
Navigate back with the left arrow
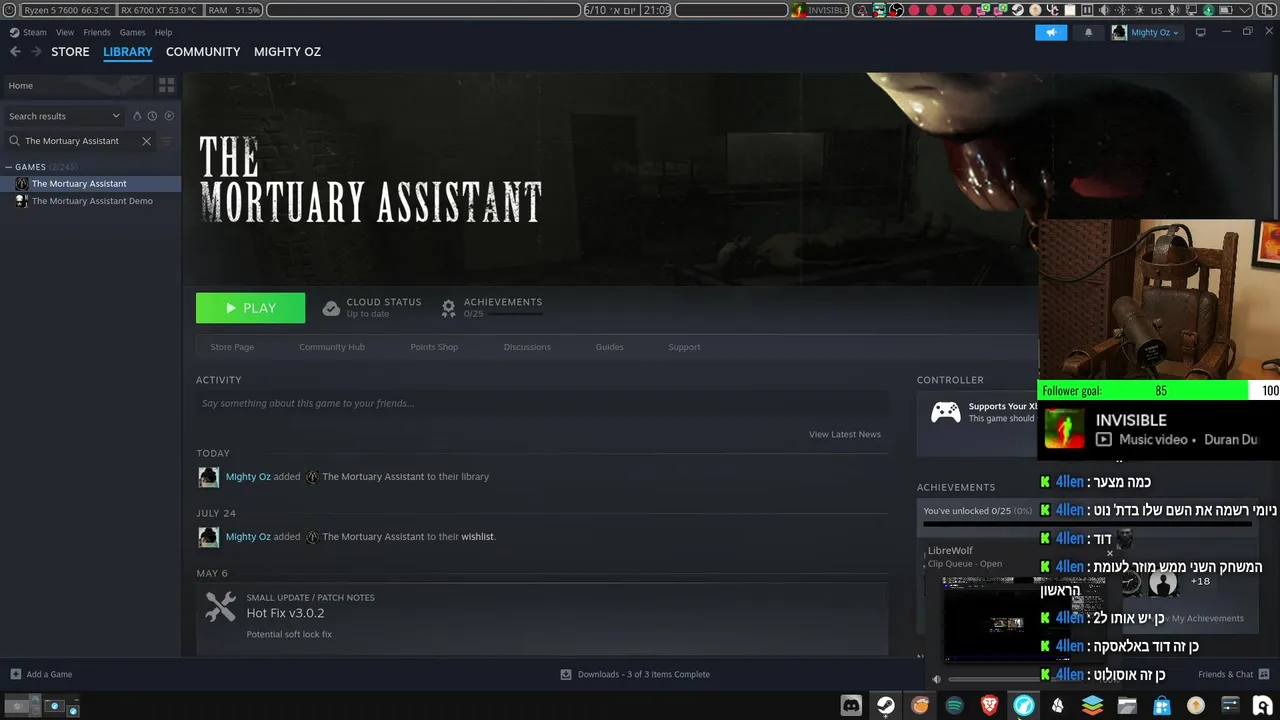(15, 52)
